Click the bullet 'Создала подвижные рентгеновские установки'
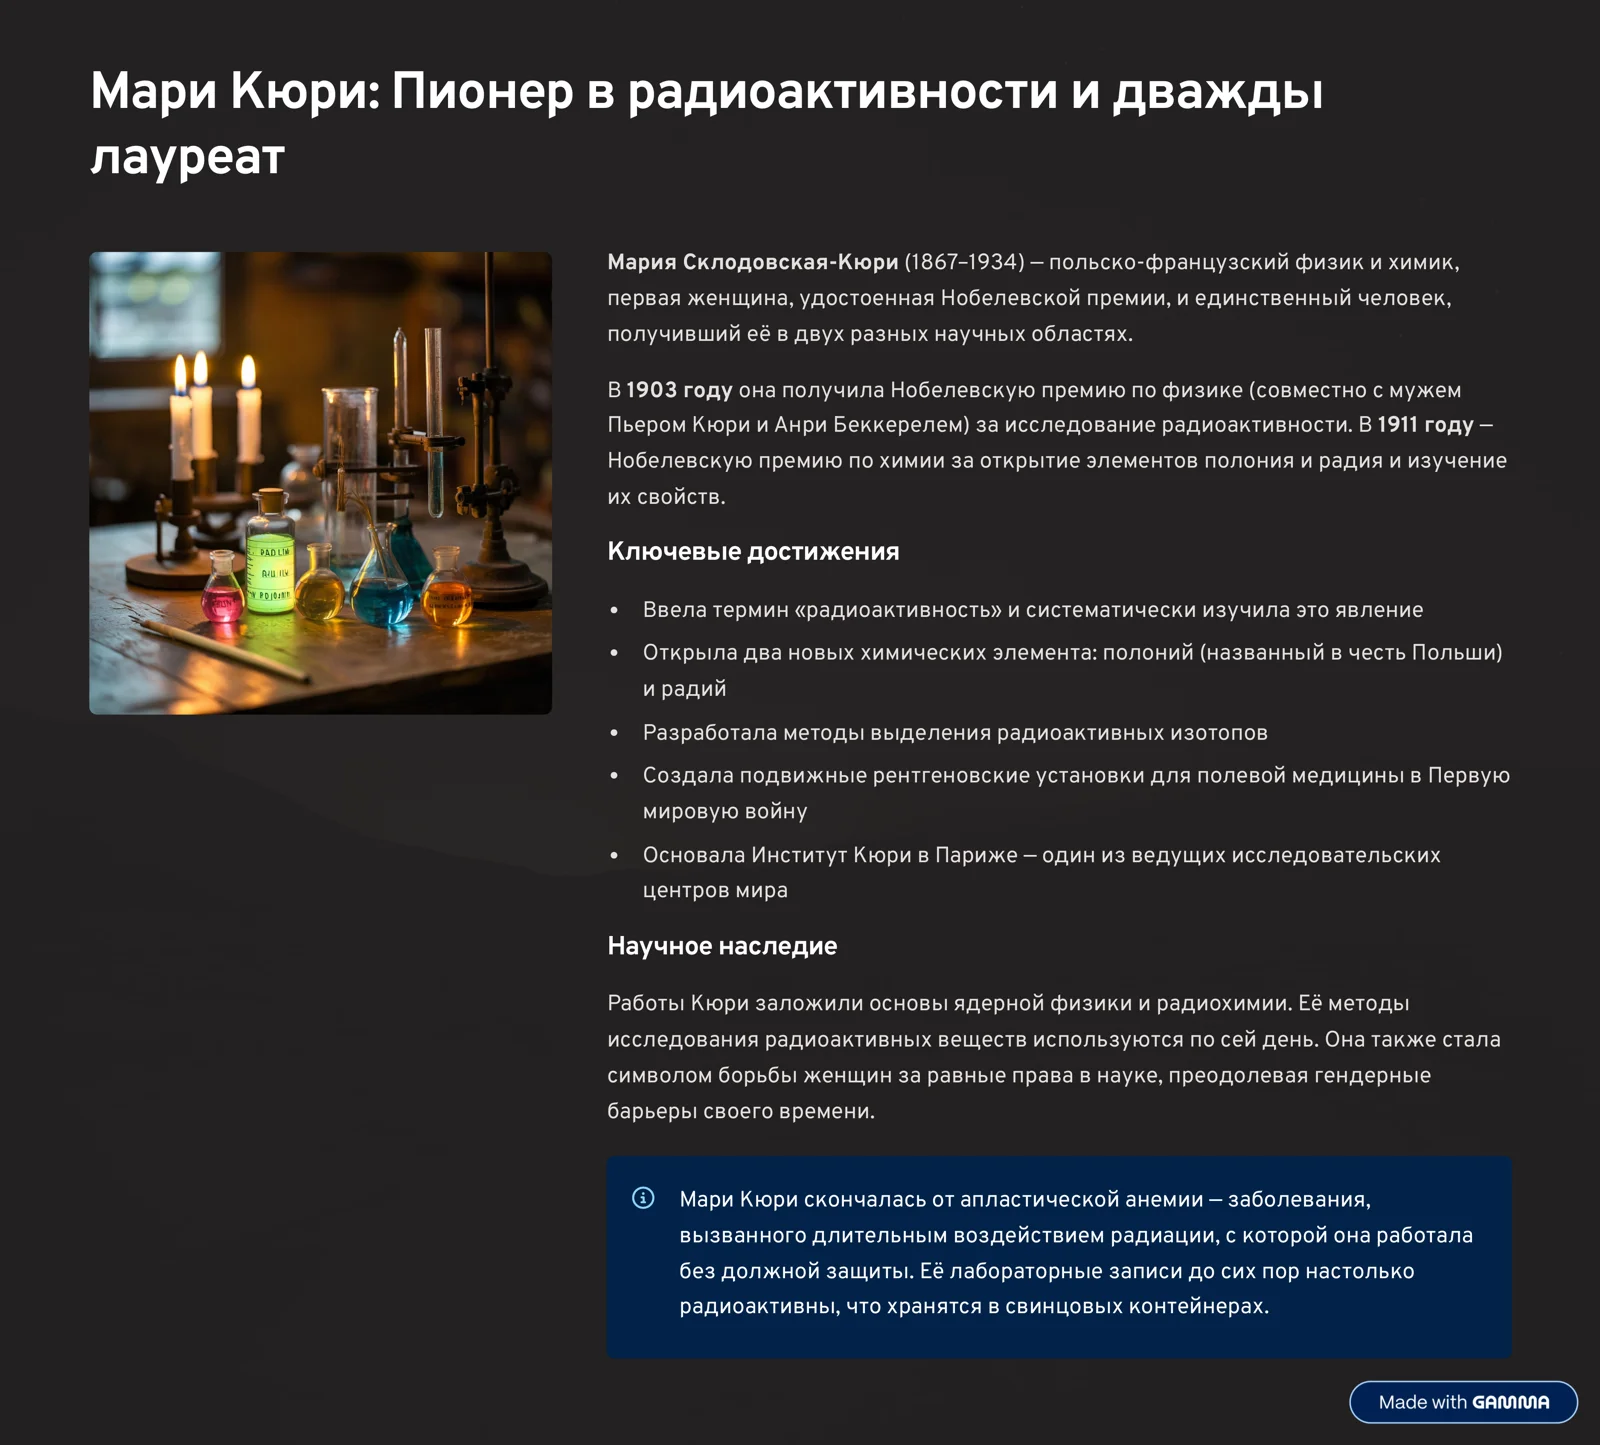Screen dimensions: 1600x1445 point(1076,793)
